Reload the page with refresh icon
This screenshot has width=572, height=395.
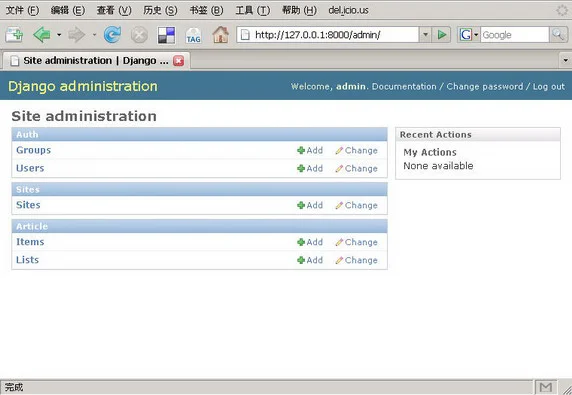point(112,35)
